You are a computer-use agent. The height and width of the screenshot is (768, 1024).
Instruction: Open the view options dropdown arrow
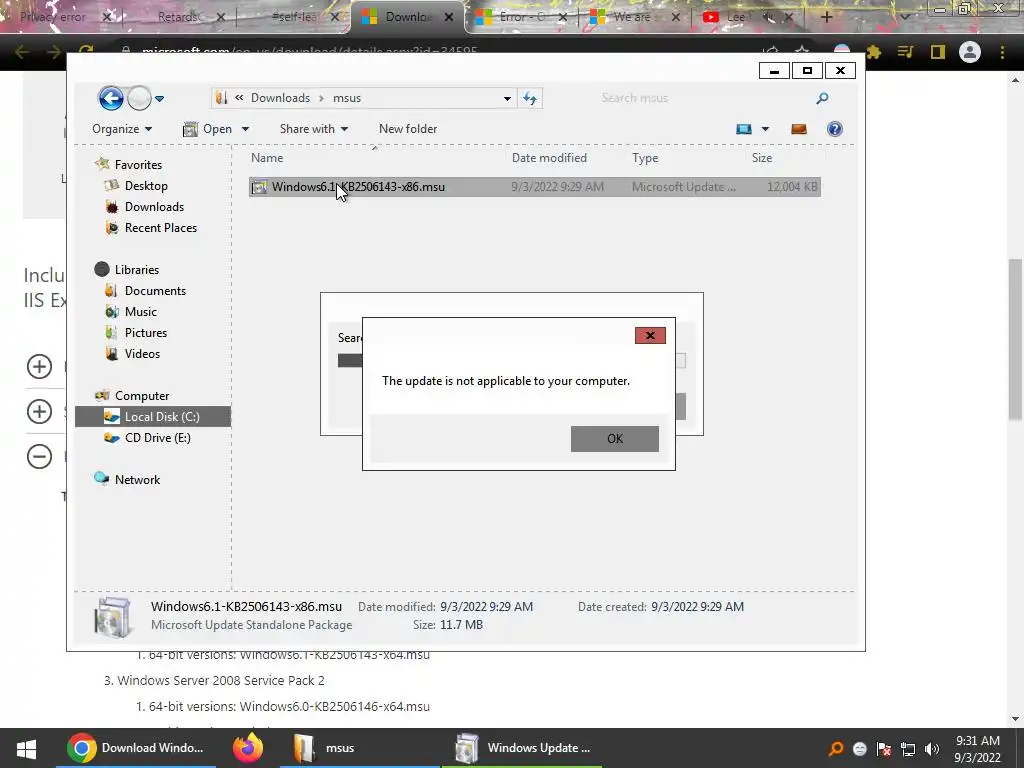765,129
